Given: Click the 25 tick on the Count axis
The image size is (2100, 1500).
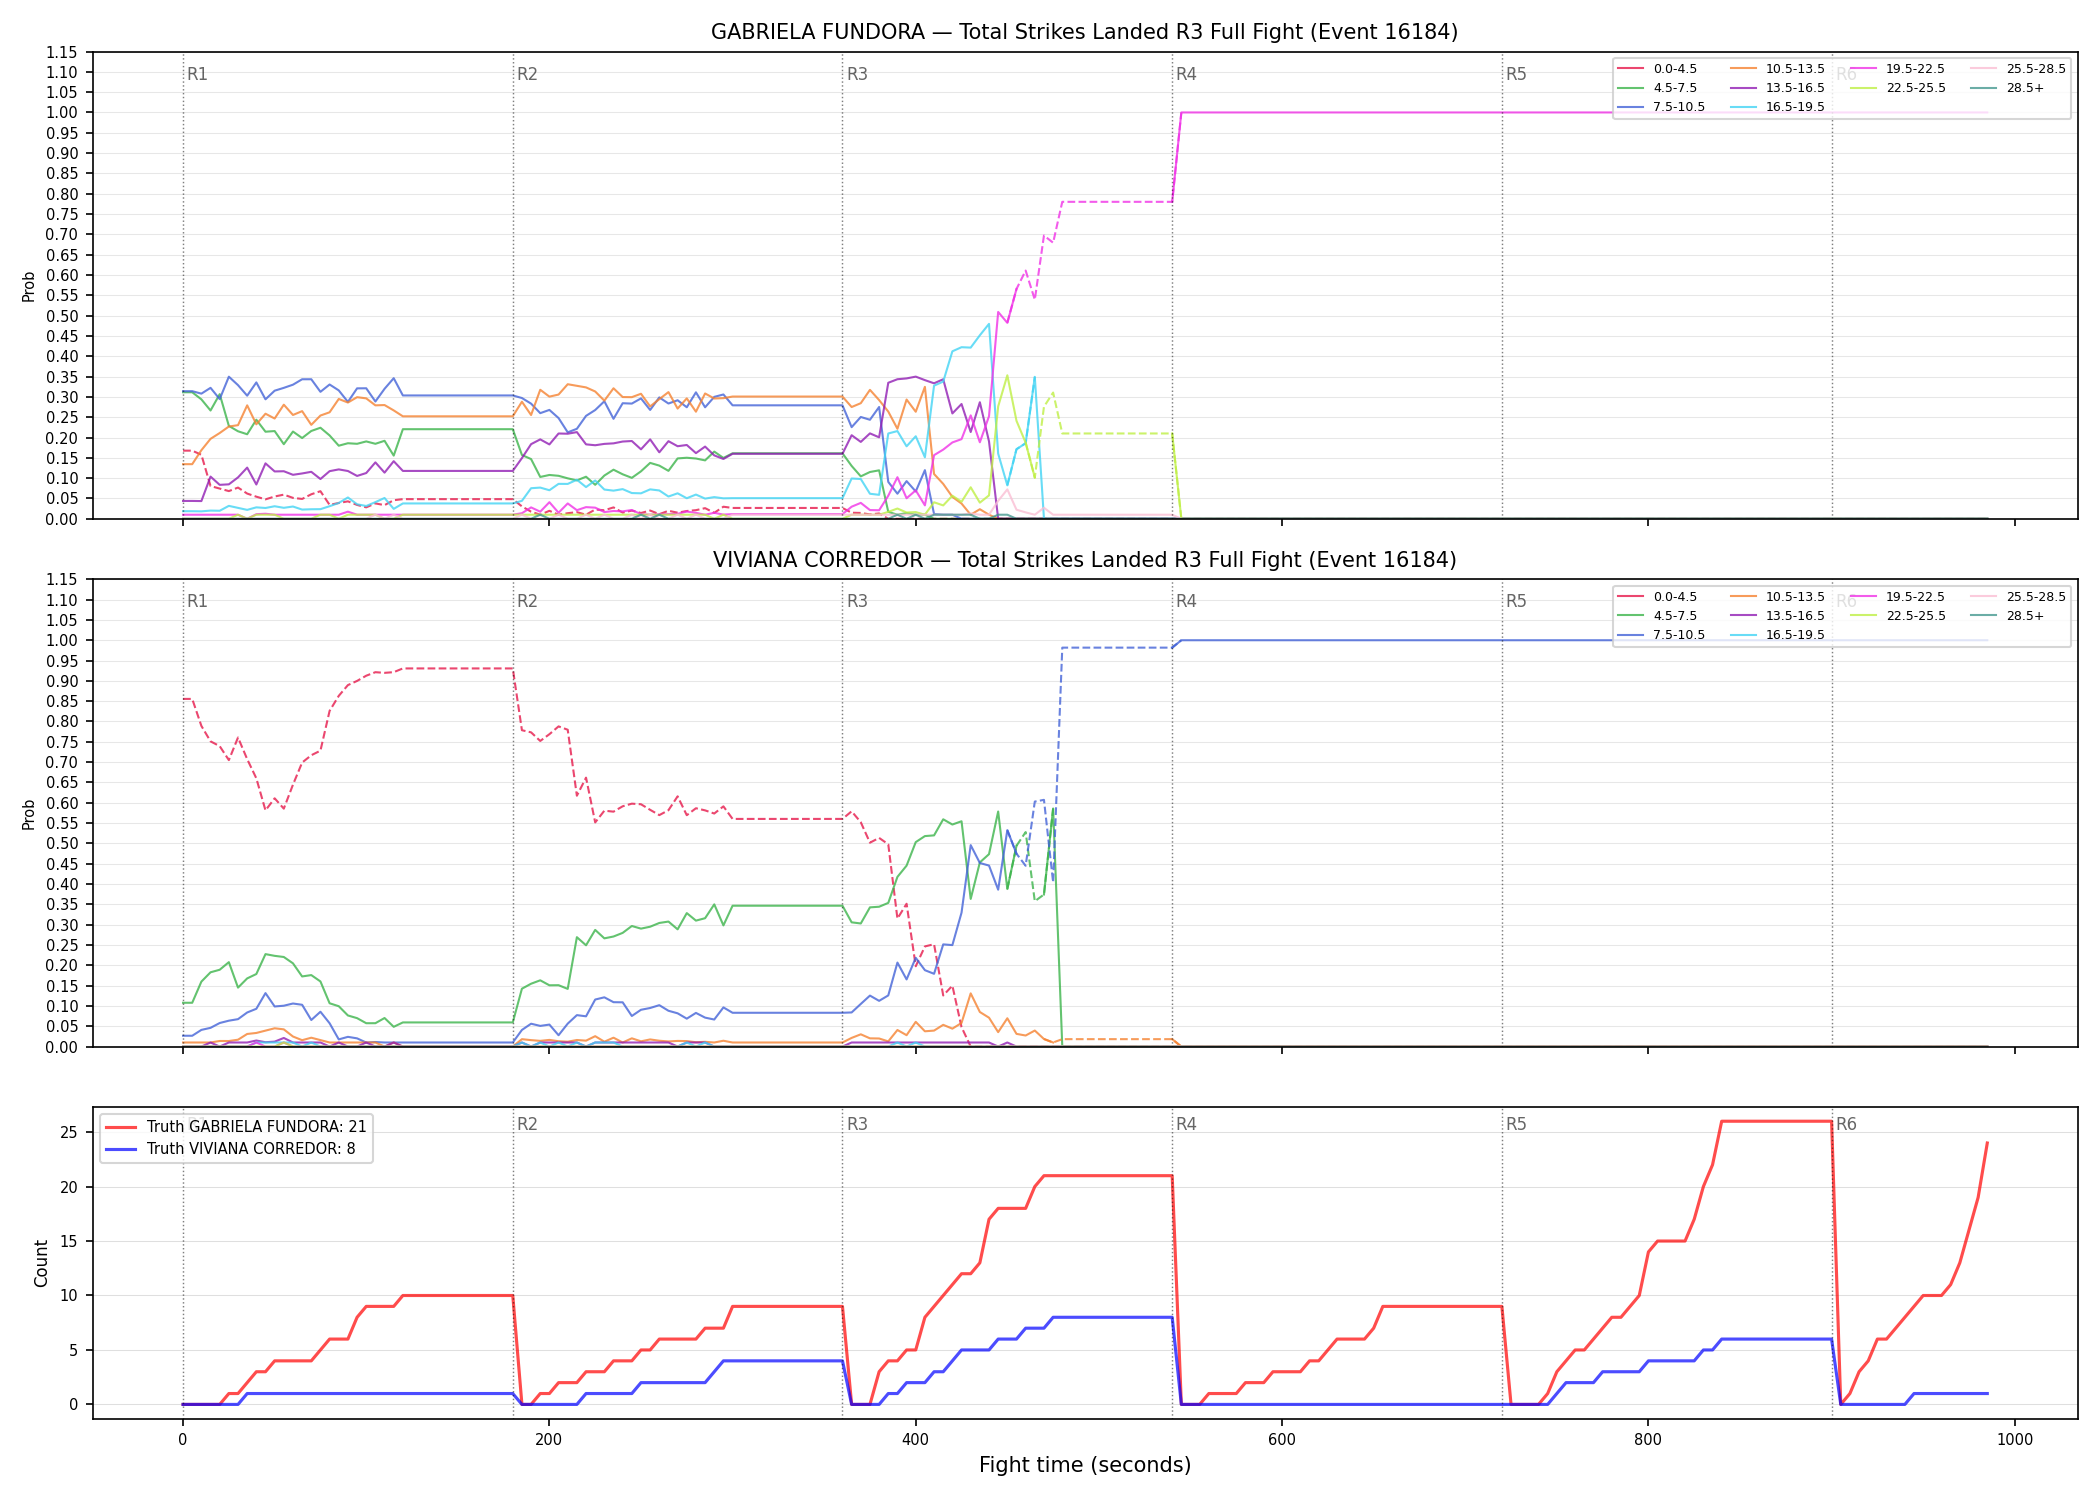Looking at the screenshot, I should coord(69,1133).
